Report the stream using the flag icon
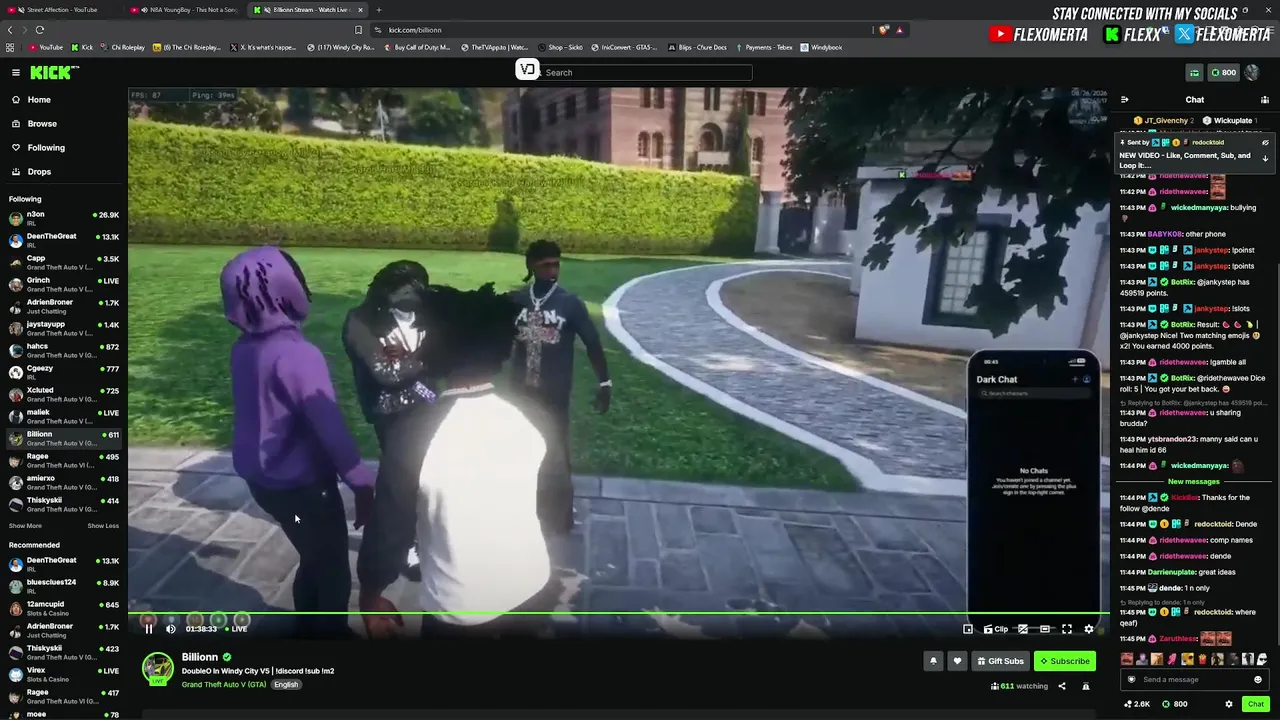This screenshot has height=720, width=1280. coord(1086,686)
